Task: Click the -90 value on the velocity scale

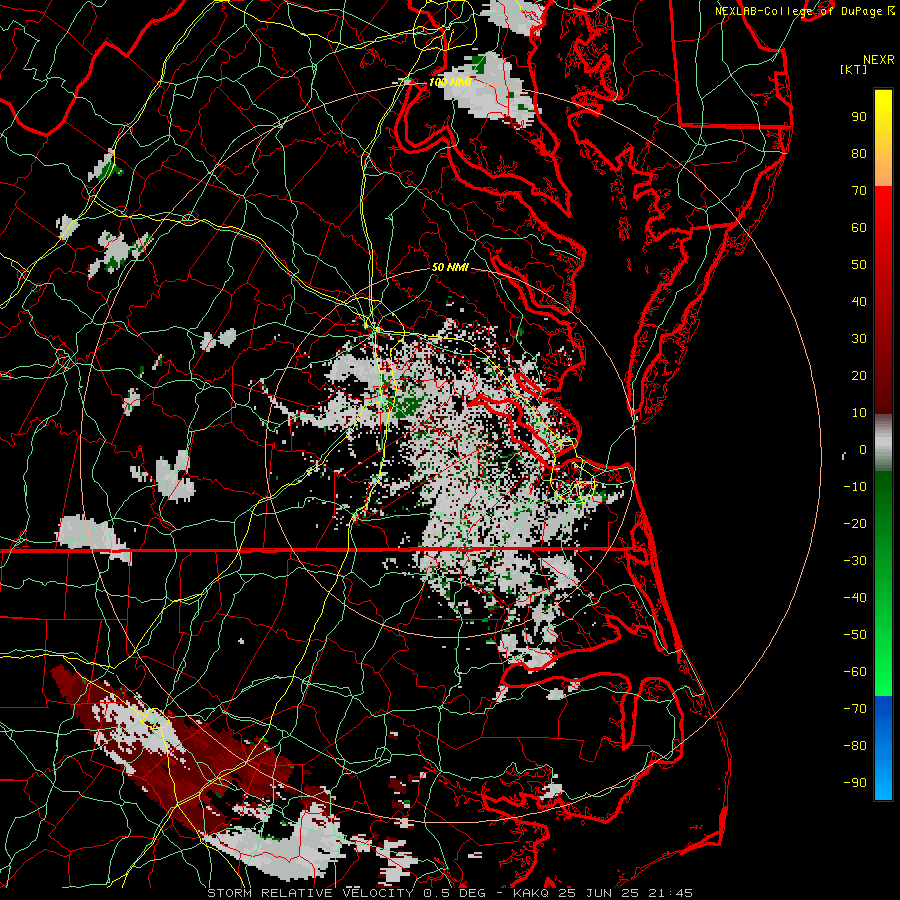Action: point(855,783)
